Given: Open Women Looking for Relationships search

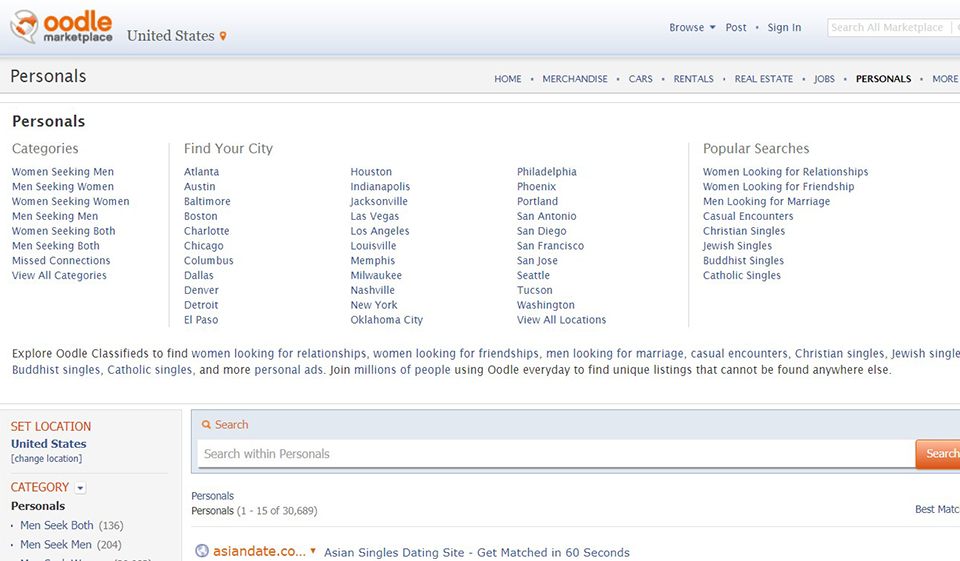Looking at the screenshot, I should [786, 171].
